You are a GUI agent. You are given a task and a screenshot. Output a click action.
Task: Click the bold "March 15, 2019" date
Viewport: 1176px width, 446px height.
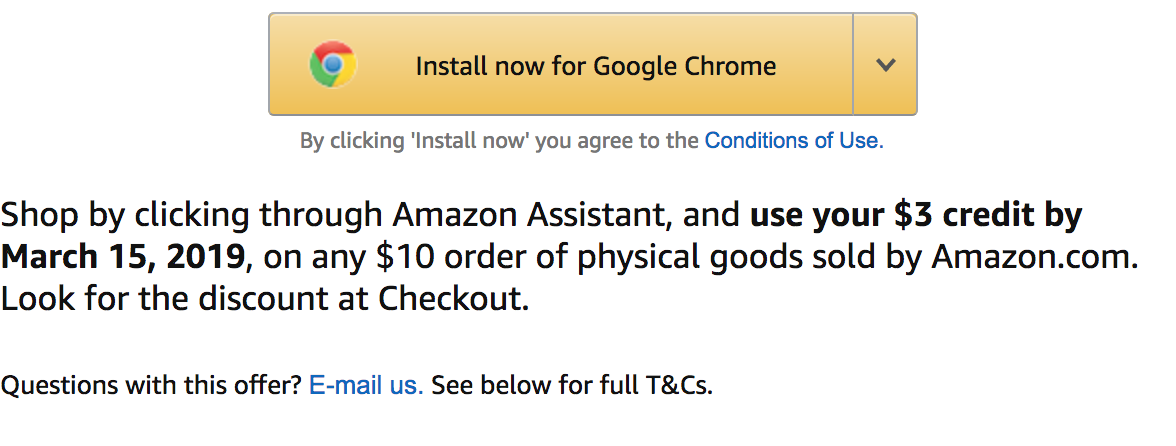click(123, 256)
